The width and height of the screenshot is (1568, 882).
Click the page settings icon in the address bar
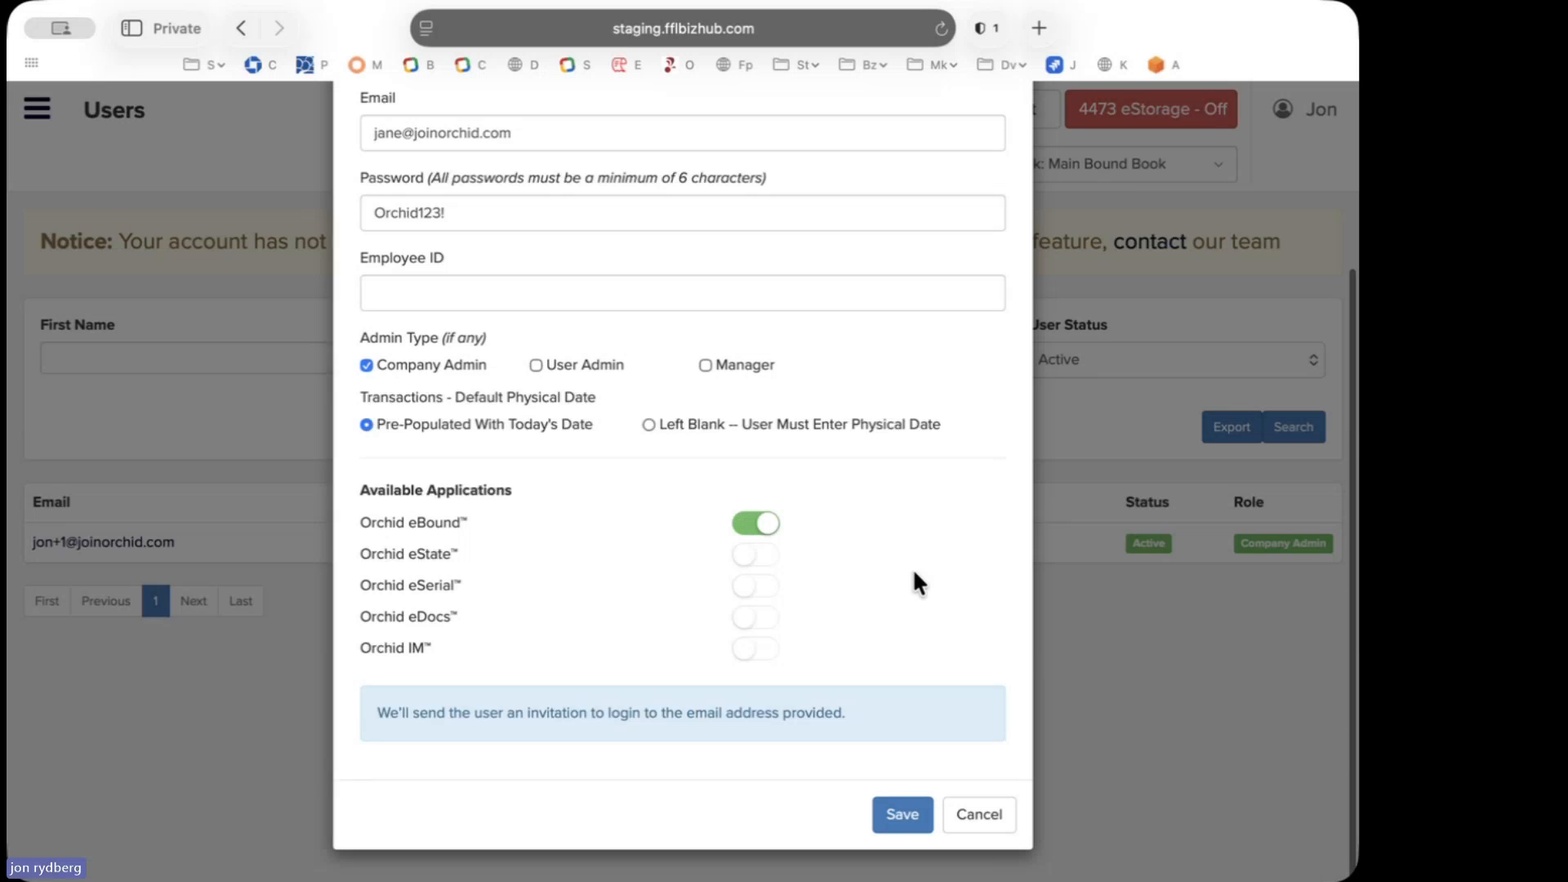pyautogui.click(x=426, y=28)
